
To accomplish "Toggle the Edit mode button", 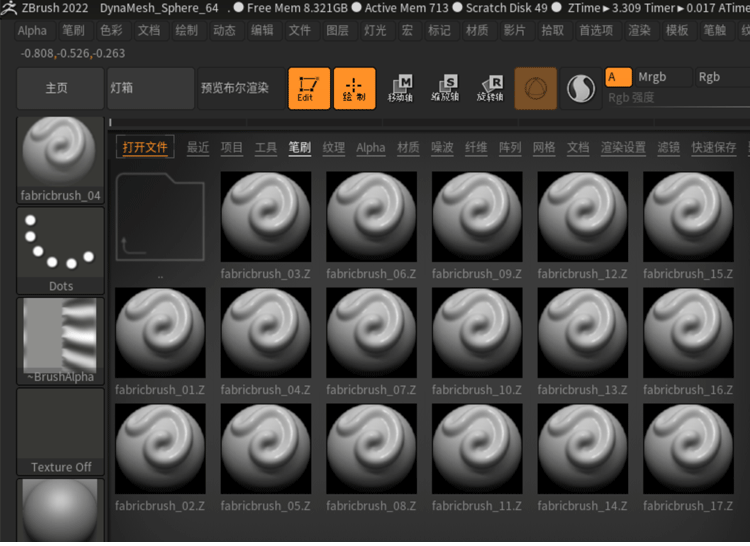I will pos(309,88).
